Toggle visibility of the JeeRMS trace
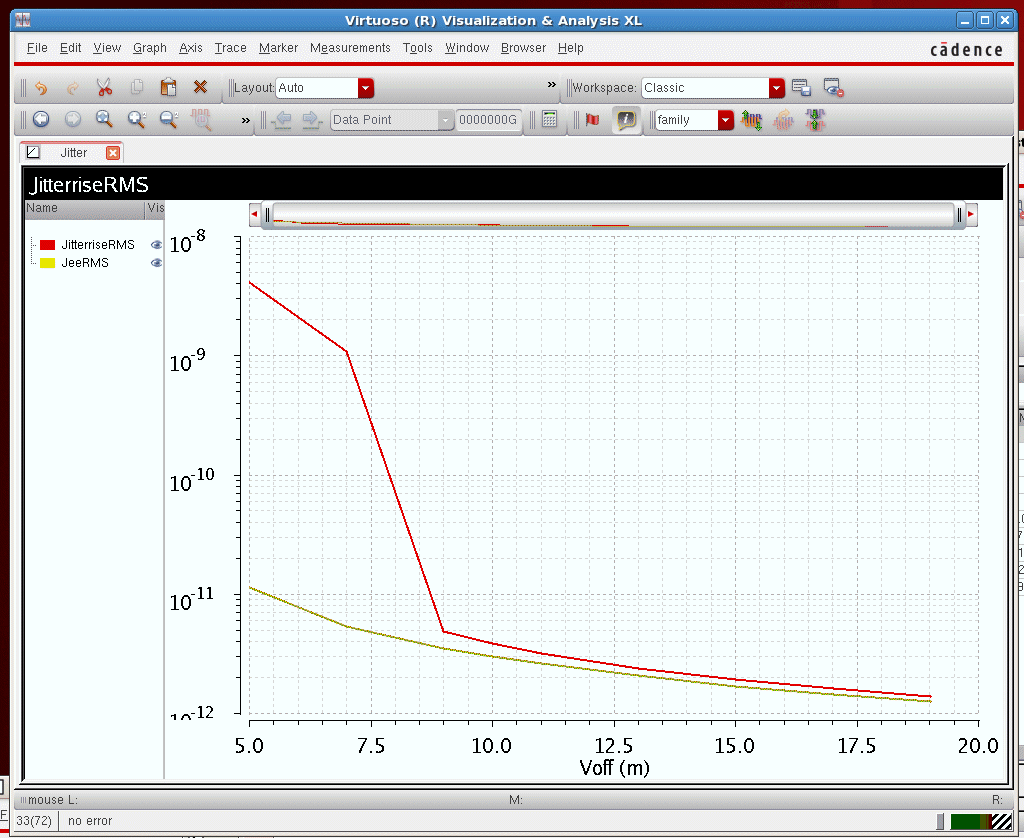This screenshot has width=1024, height=838. tap(156, 262)
